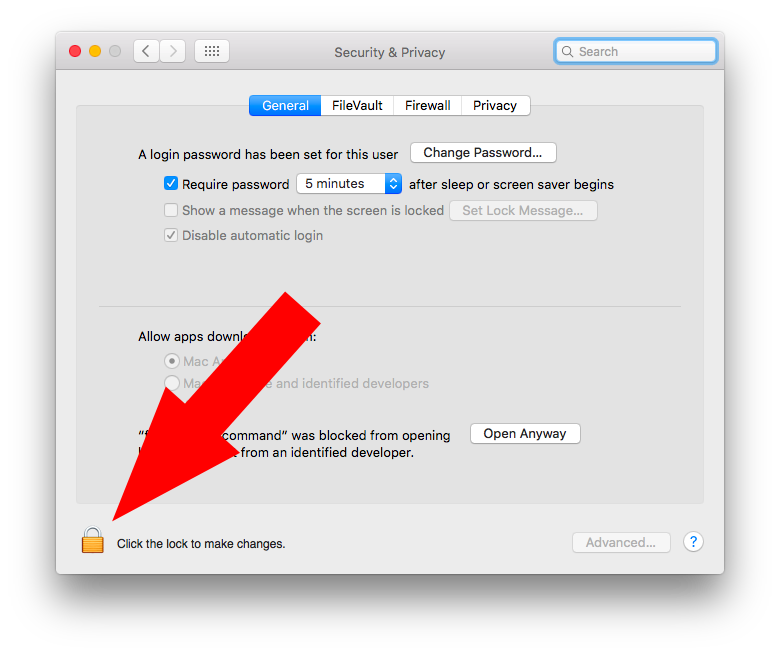780x654 pixels.
Task: Open help via the question mark button
Action: 693,542
